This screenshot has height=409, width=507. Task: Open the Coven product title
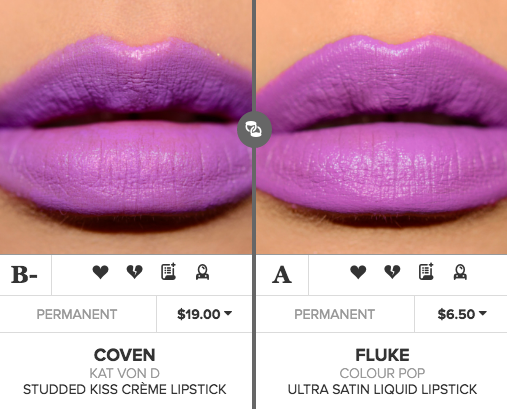[125, 355]
